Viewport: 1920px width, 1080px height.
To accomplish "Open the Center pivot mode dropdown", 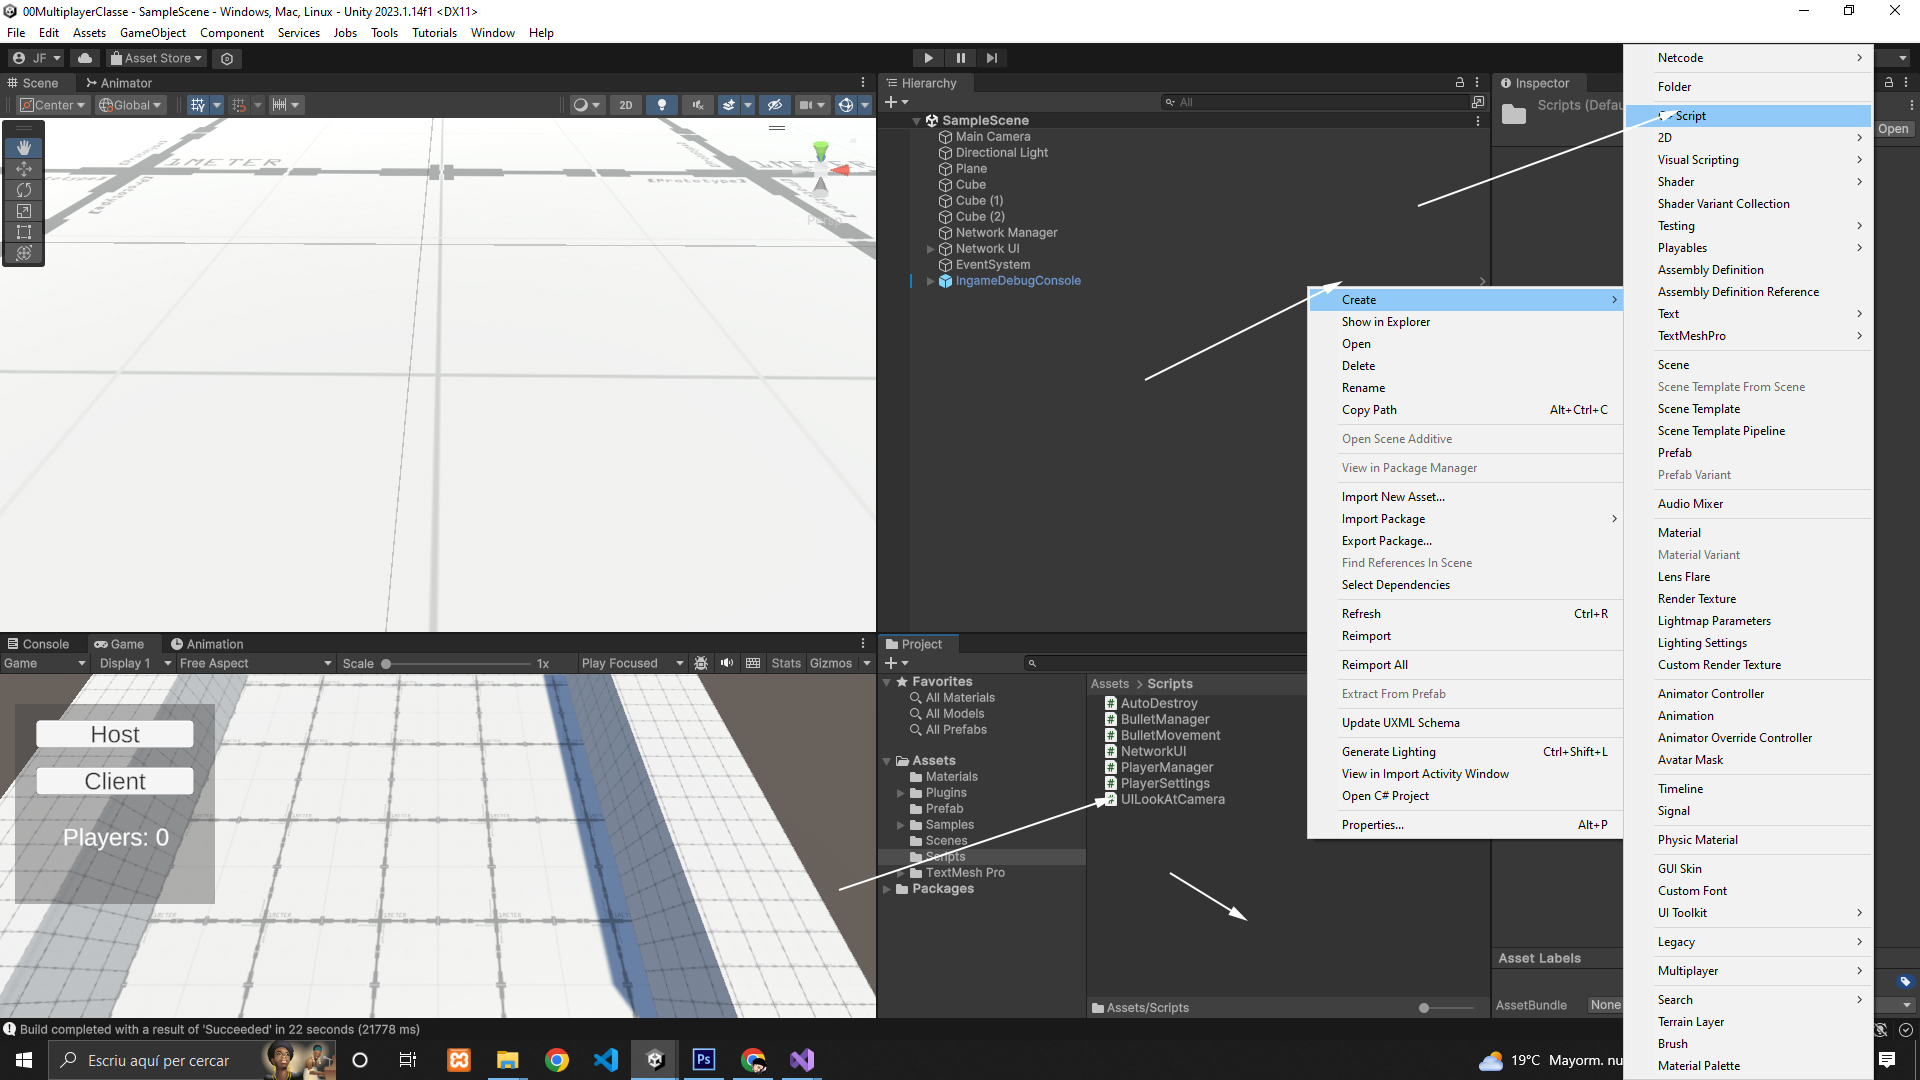I will click(x=53, y=105).
